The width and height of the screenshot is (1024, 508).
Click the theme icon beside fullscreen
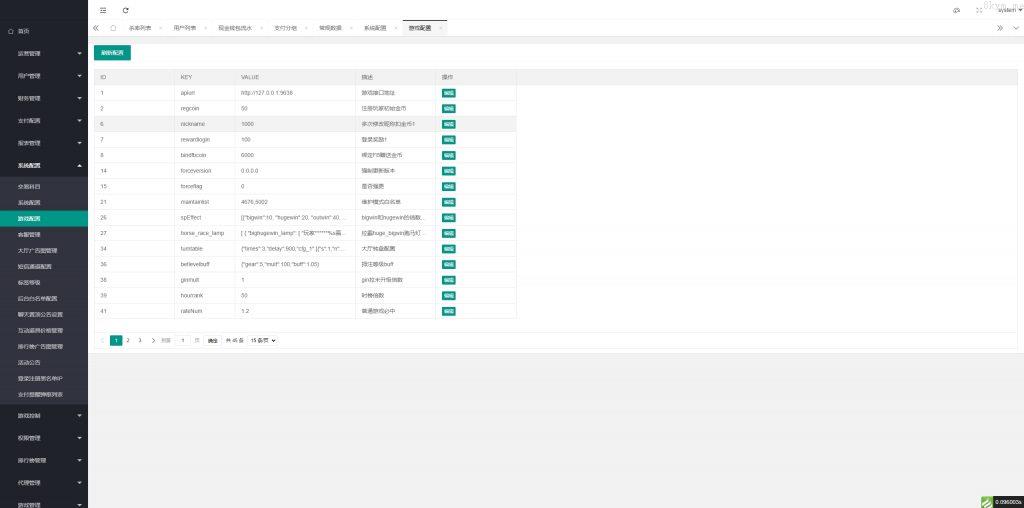tap(957, 10)
